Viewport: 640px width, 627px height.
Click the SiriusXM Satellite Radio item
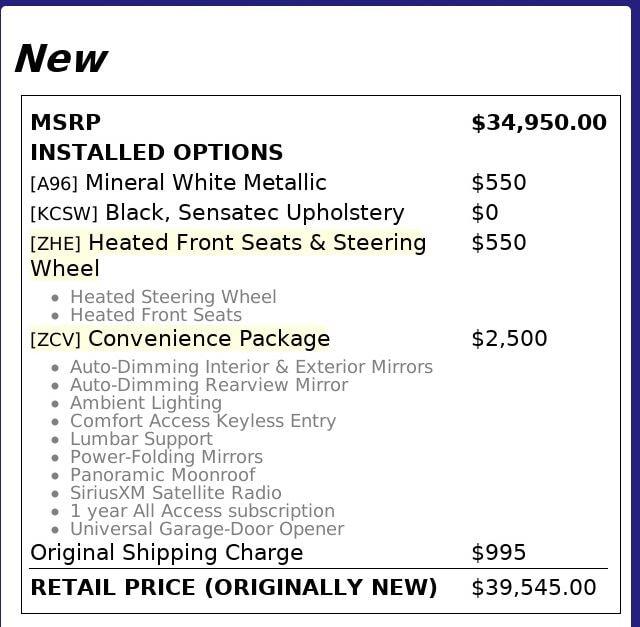[176, 493]
